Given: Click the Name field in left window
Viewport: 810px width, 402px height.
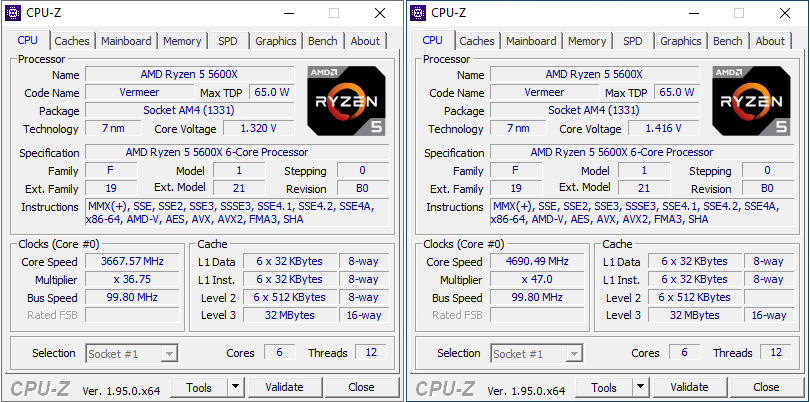Looking at the screenshot, I should pyautogui.click(x=190, y=74).
